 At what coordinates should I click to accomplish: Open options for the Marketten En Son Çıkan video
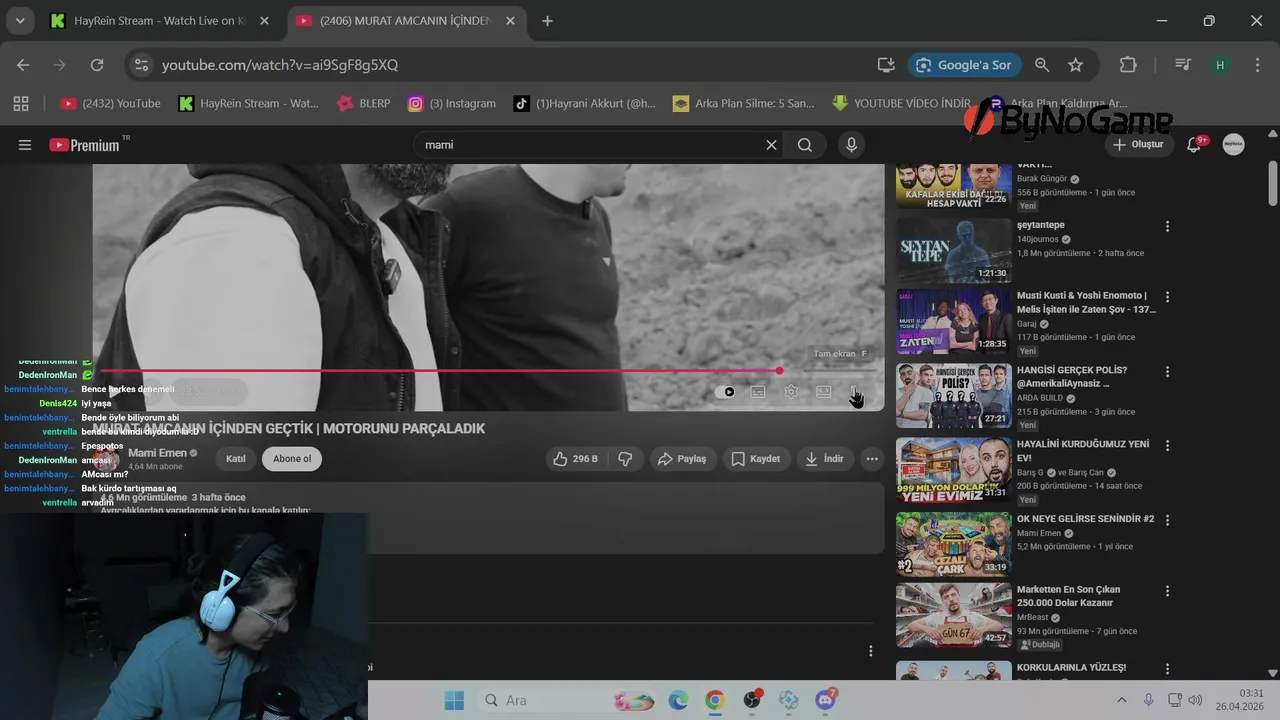(x=1167, y=591)
